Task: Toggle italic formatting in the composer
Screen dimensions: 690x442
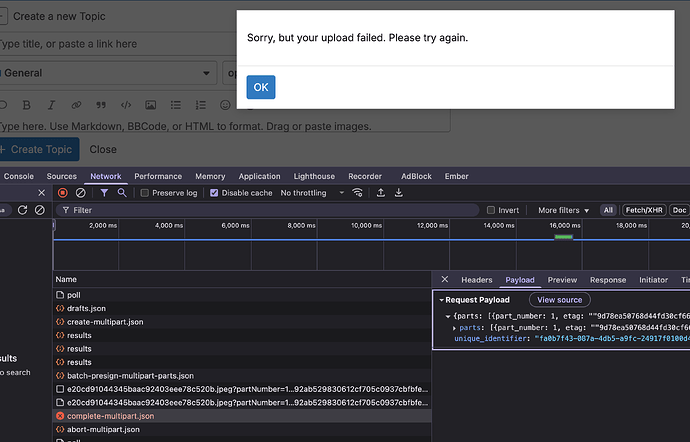Action: point(51,105)
